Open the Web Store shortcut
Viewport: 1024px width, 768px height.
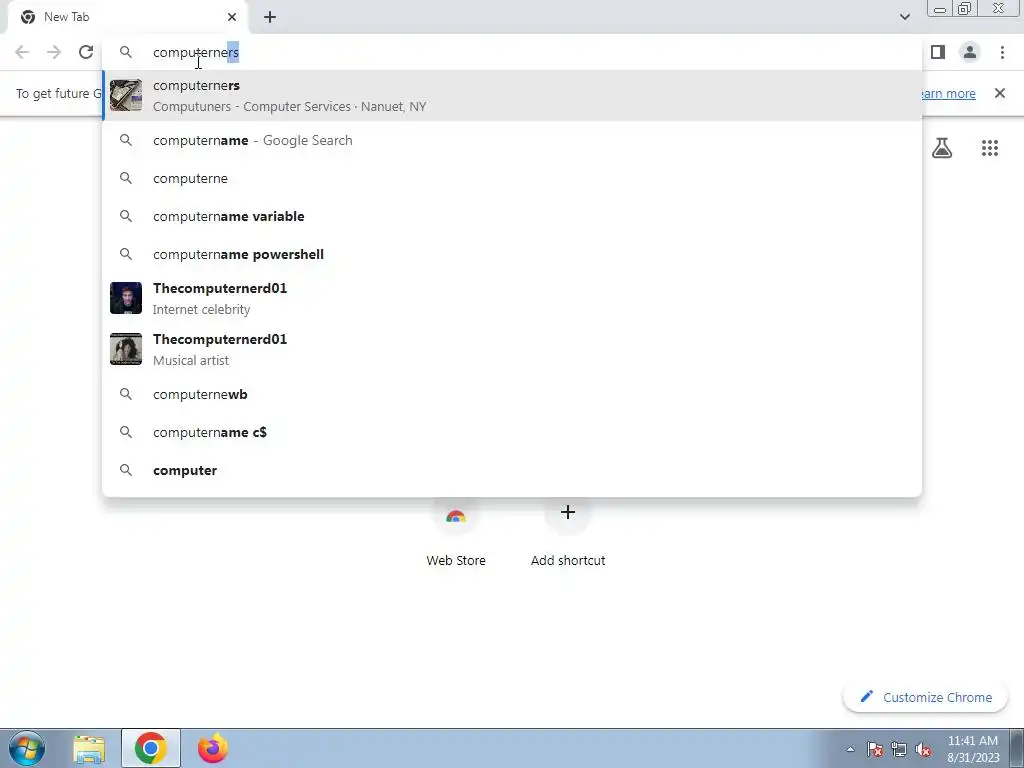tap(456, 534)
